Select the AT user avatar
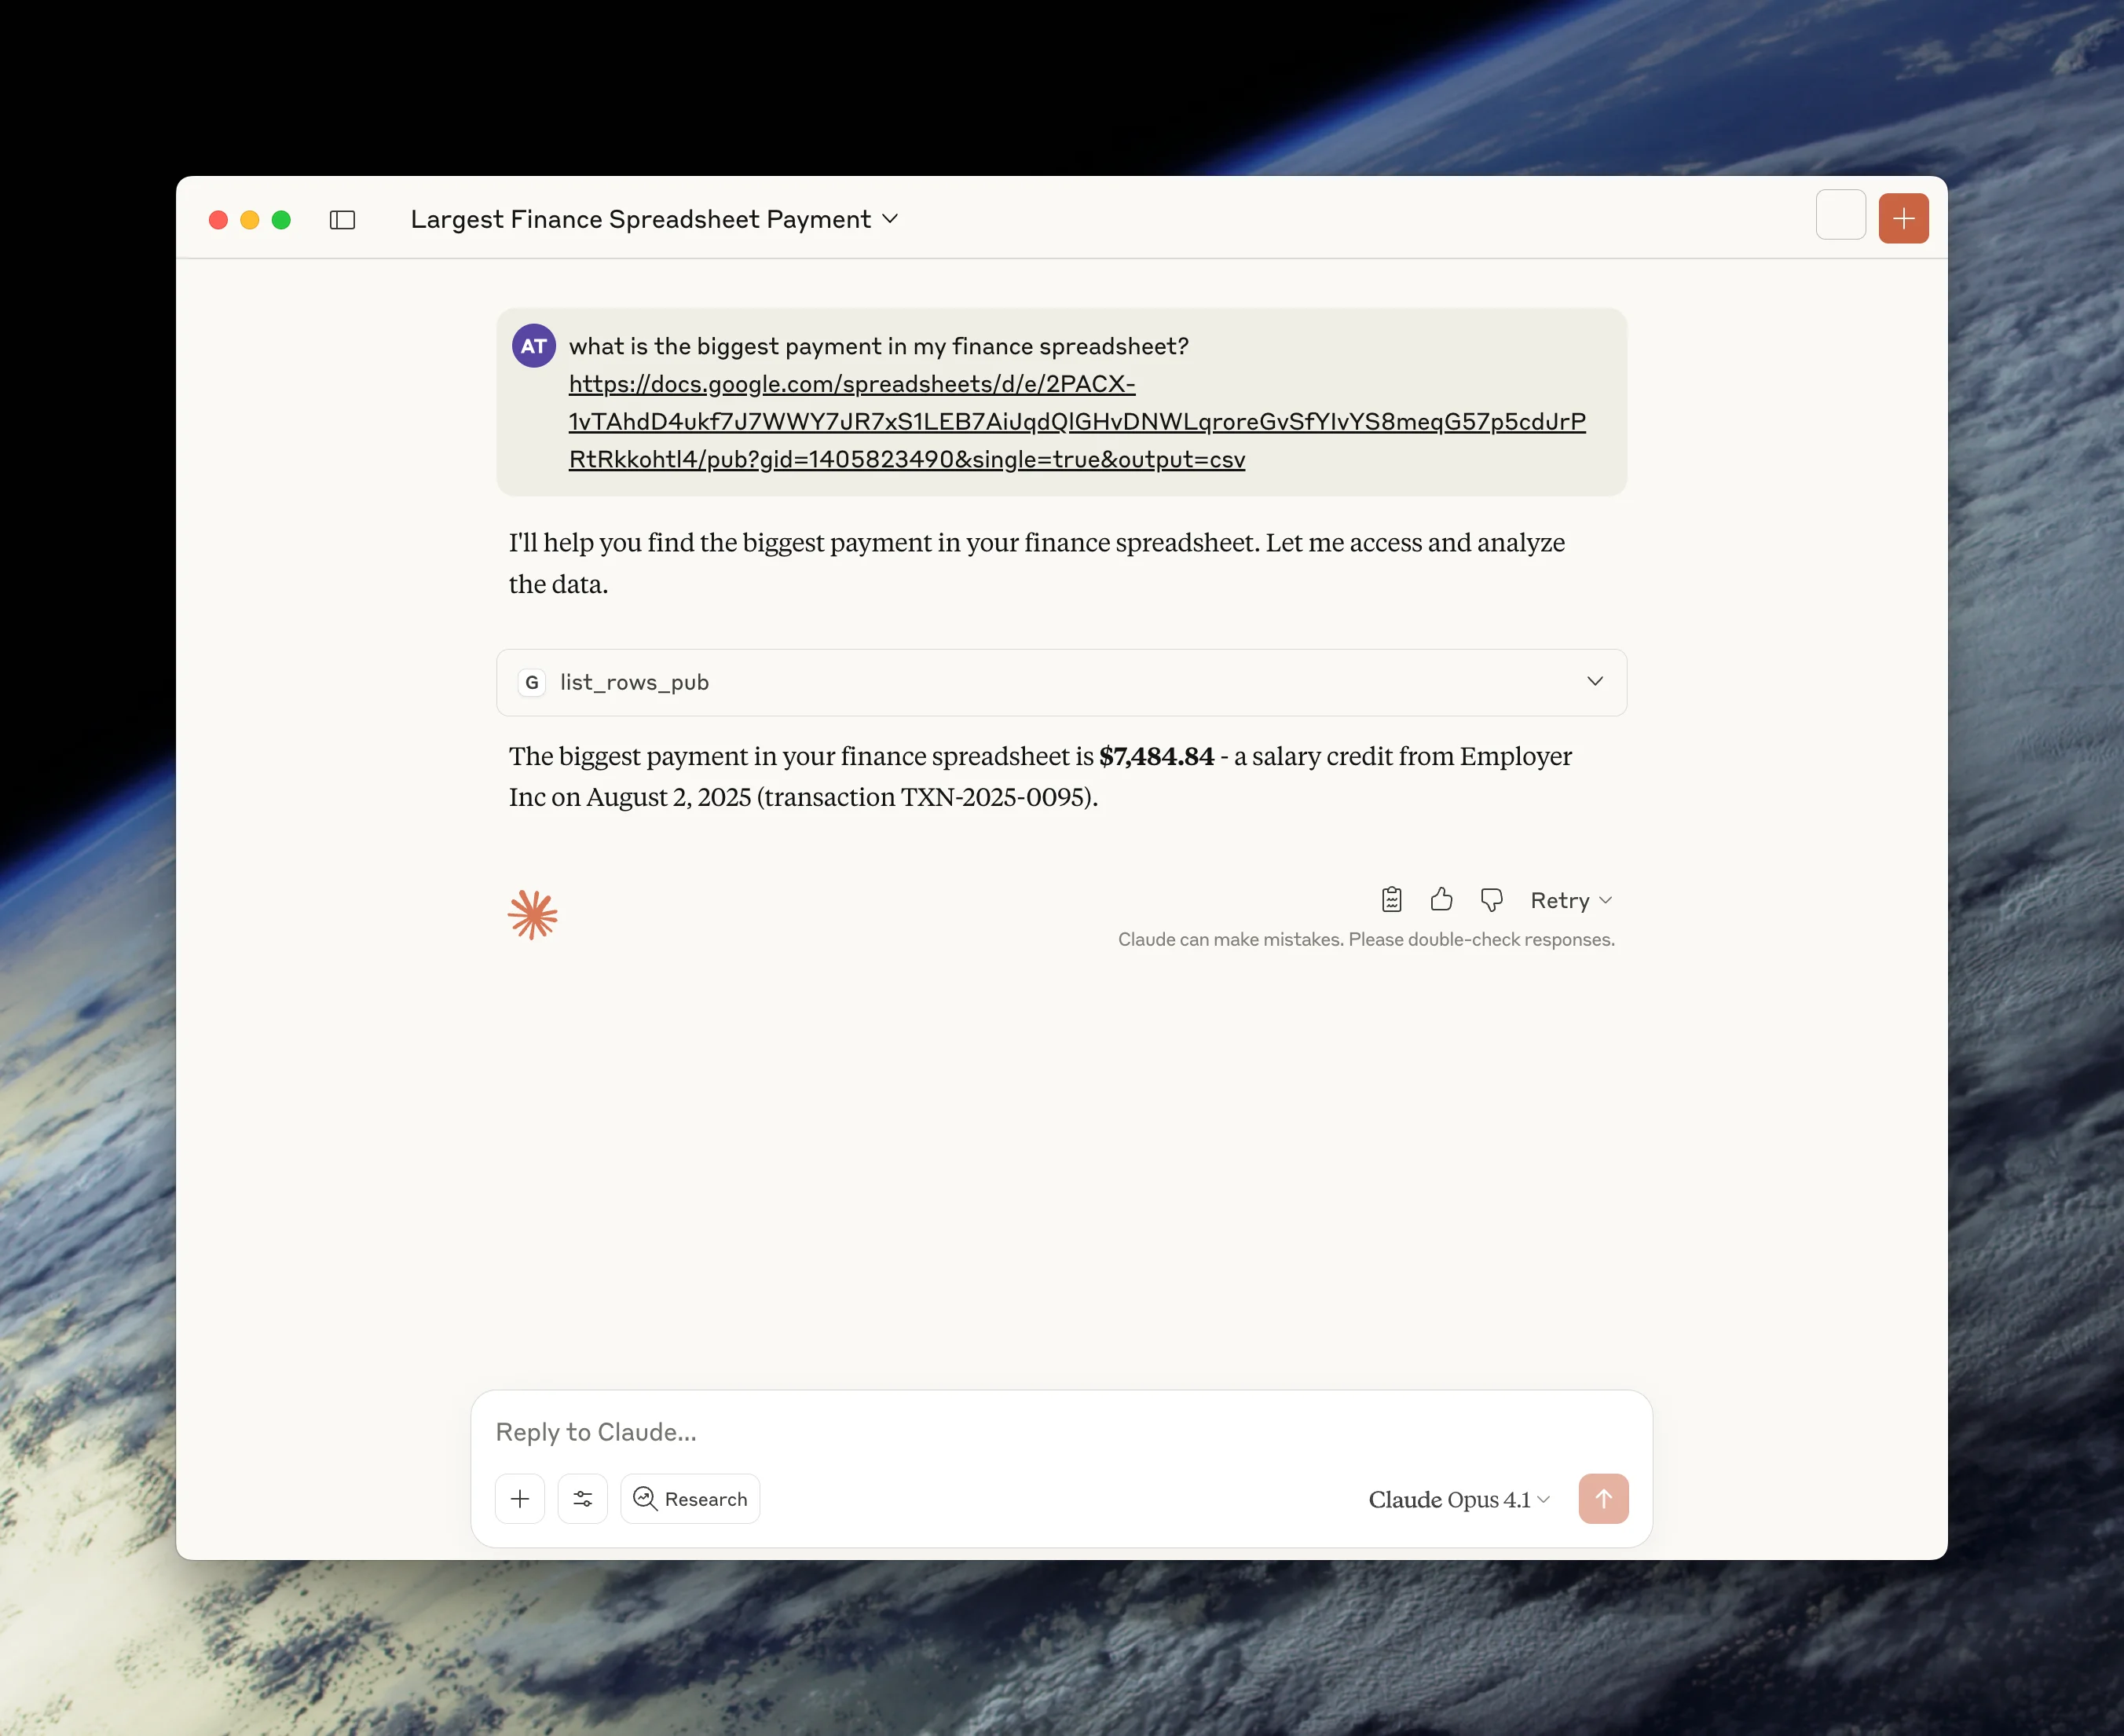Viewport: 2124px width, 1736px height. [533, 345]
